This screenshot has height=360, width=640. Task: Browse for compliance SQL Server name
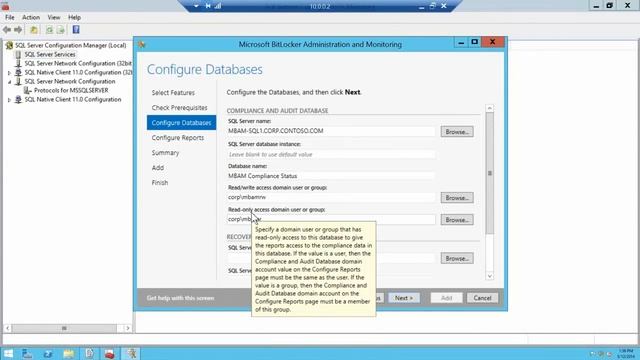(457, 132)
